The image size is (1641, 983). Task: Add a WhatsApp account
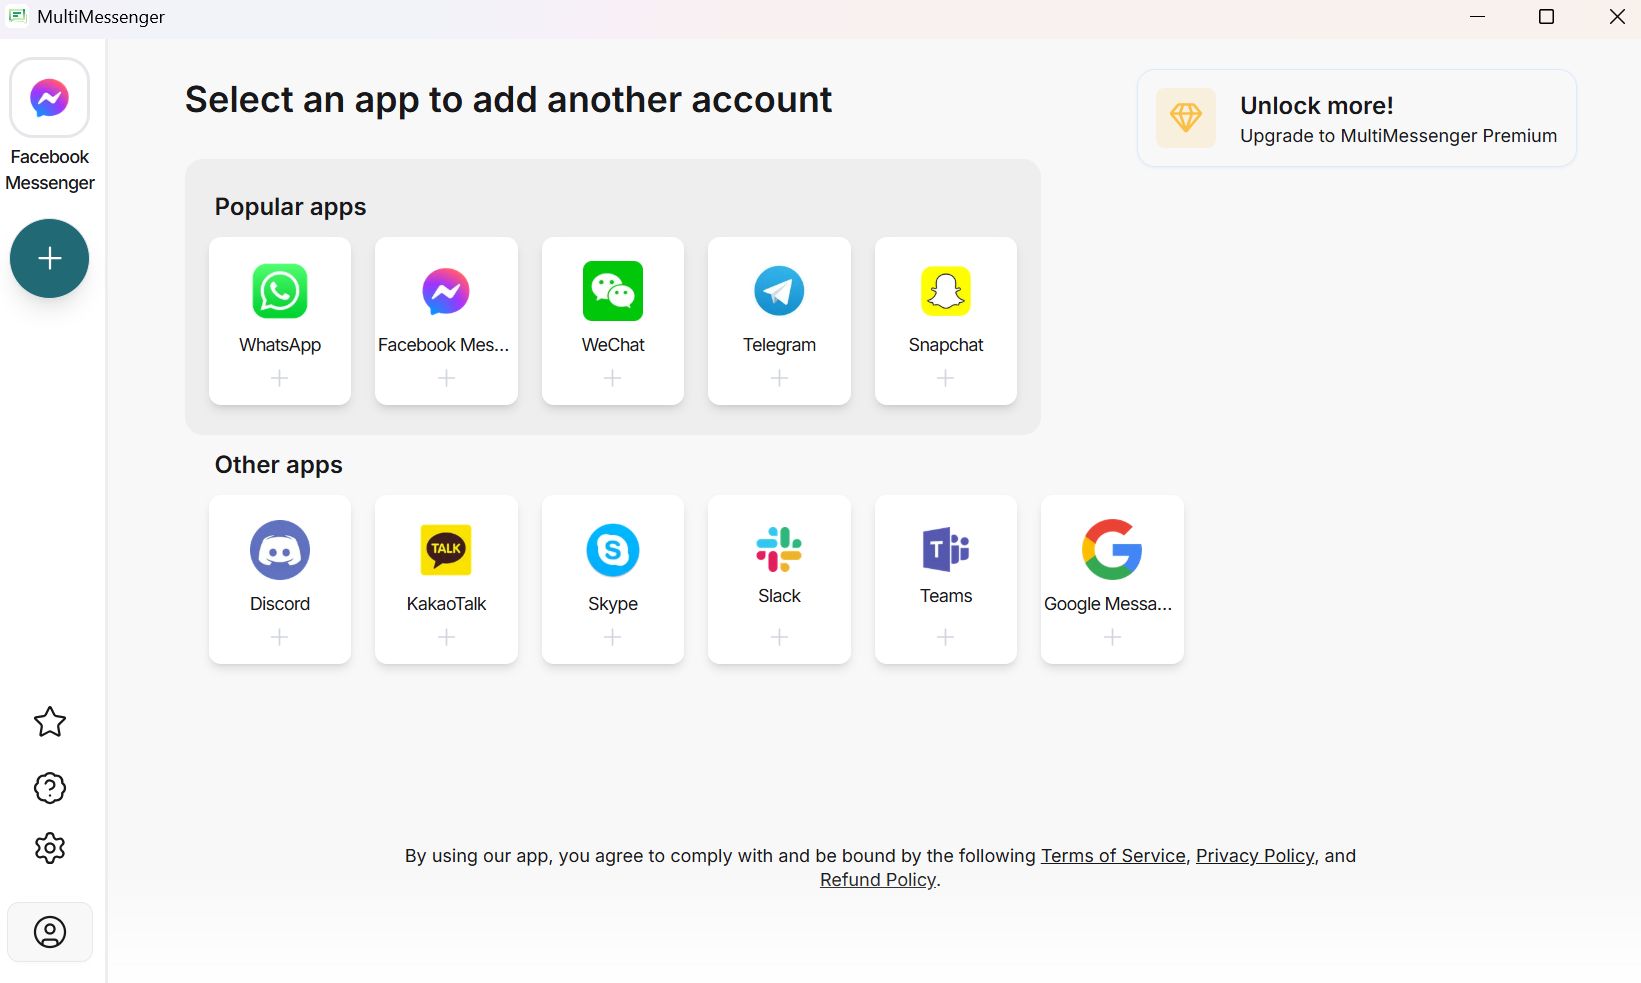point(280,321)
